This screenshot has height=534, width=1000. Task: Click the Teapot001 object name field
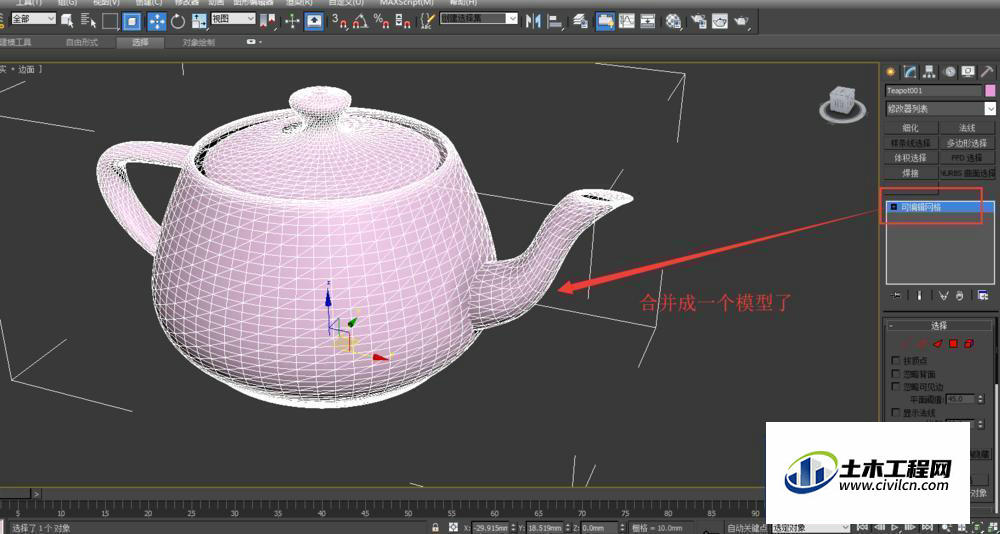(934, 91)
